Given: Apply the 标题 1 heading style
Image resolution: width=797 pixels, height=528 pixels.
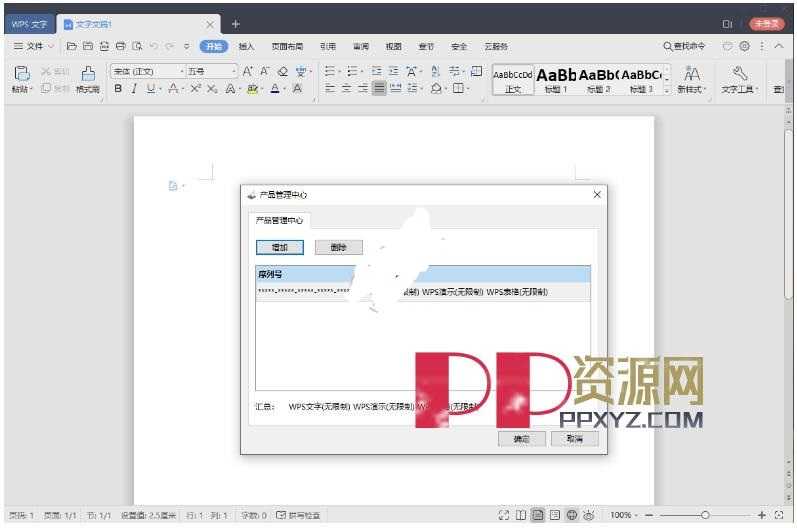Looking at the screenshot, I should [x=556, y=80].
